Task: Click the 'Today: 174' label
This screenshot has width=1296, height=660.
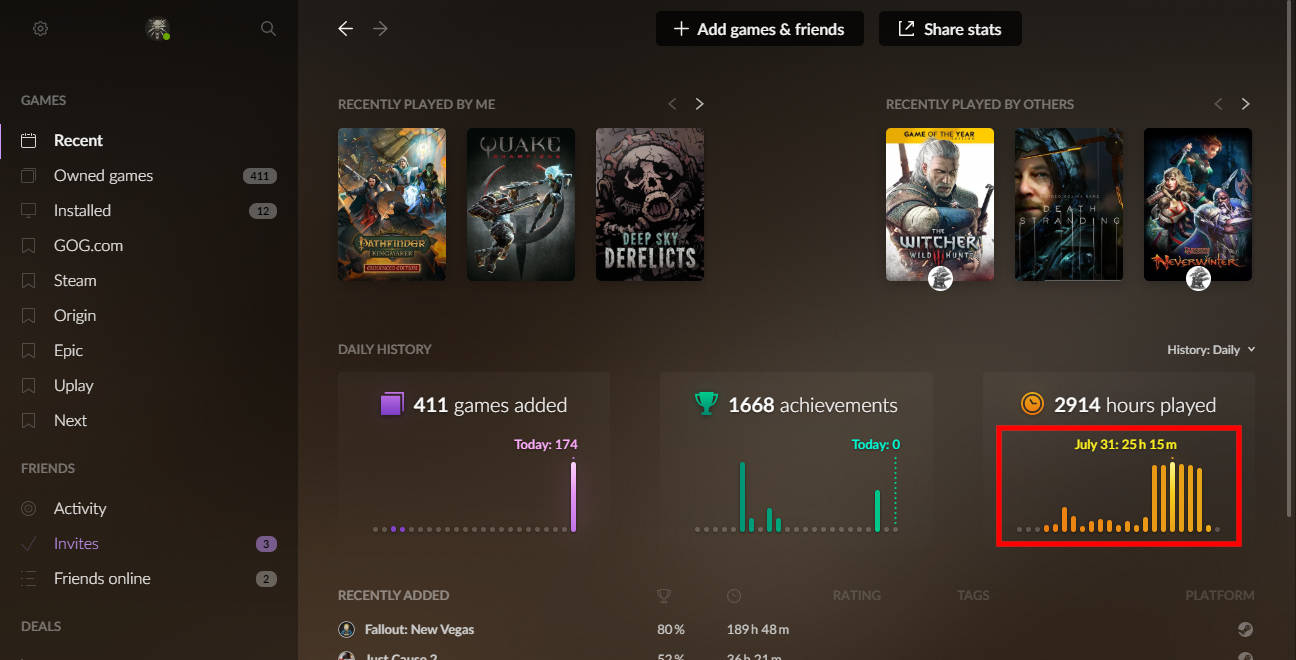Action: coord(546,444)
